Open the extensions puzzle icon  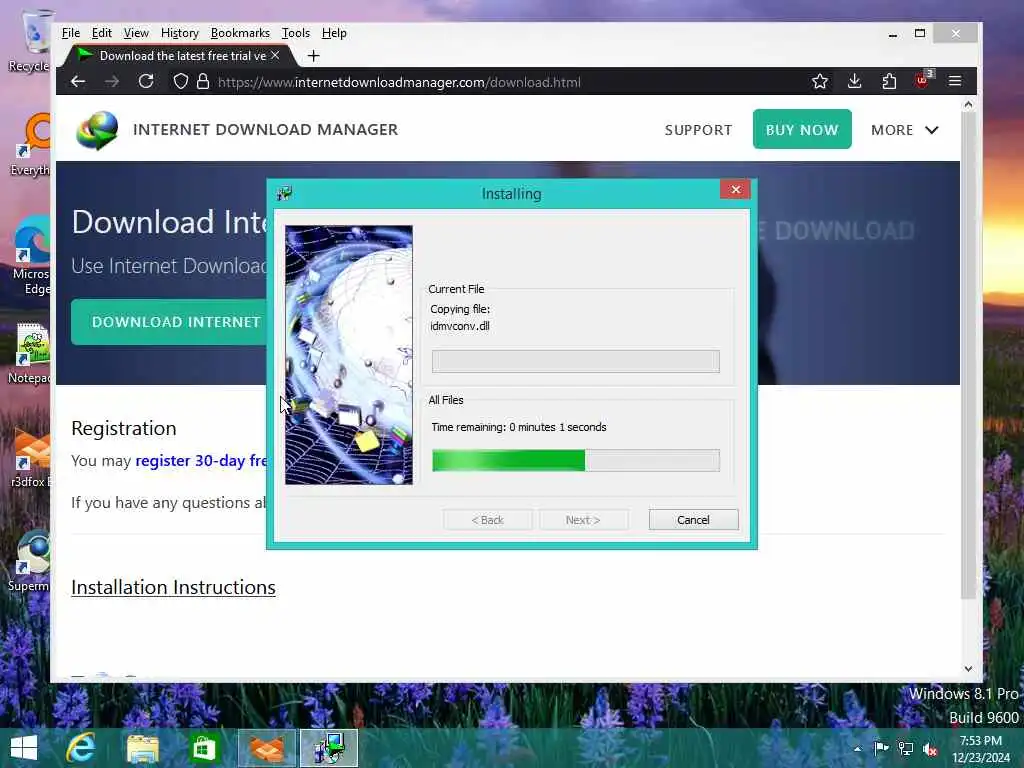889,82
